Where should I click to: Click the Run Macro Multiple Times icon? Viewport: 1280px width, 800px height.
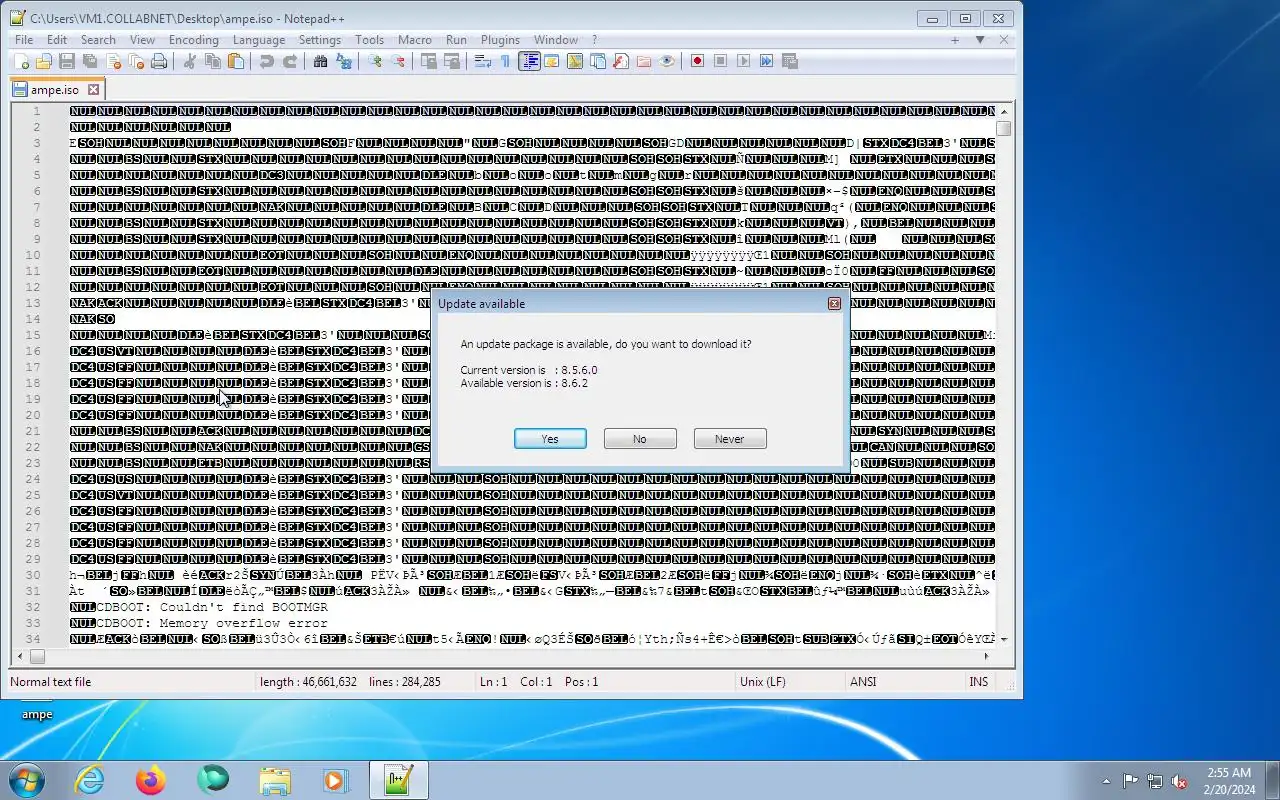(x=766, y=61)
